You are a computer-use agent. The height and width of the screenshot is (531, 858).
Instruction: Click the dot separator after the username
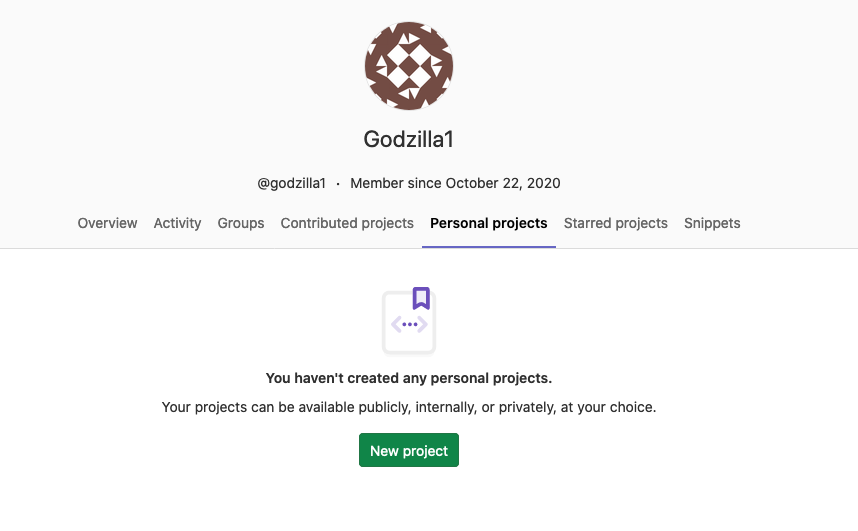click(x=338, y=184)
